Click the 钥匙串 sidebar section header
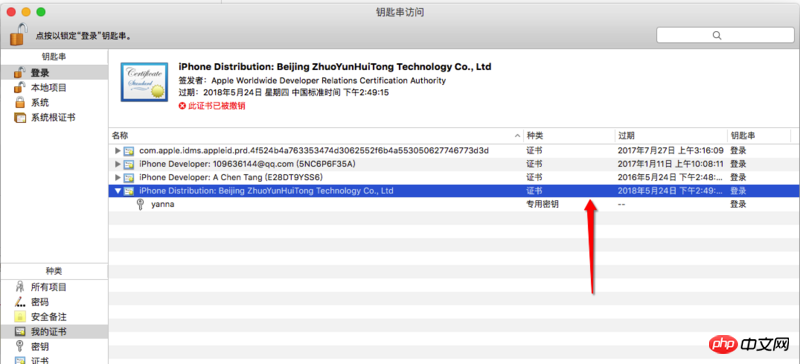The height and width of the screenshot is (364, 800). (54, 57)
